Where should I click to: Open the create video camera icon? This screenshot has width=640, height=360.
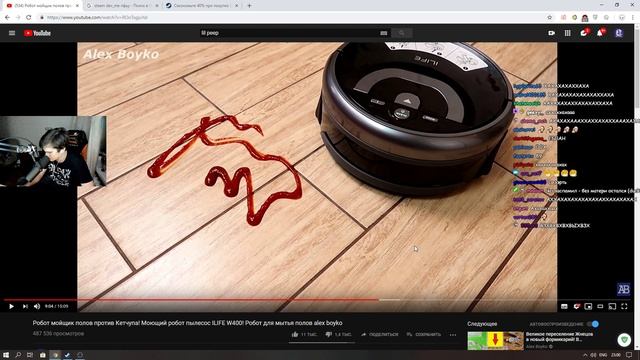(x=551, y=33)
